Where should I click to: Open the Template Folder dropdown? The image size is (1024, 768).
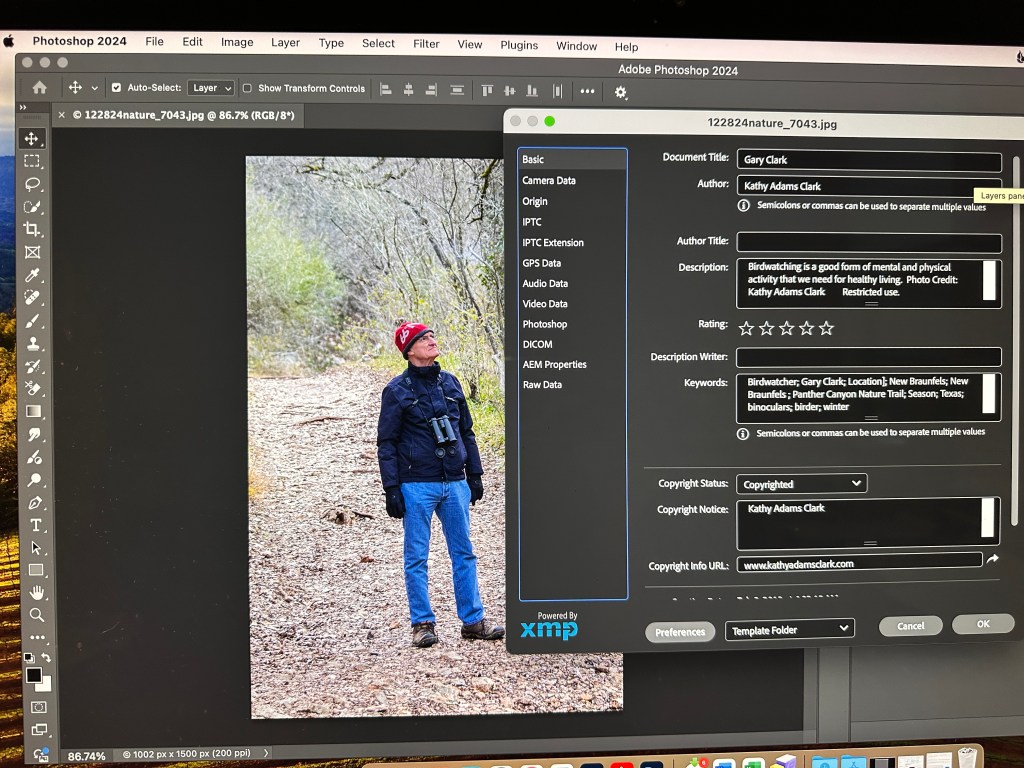coord(790,629)
